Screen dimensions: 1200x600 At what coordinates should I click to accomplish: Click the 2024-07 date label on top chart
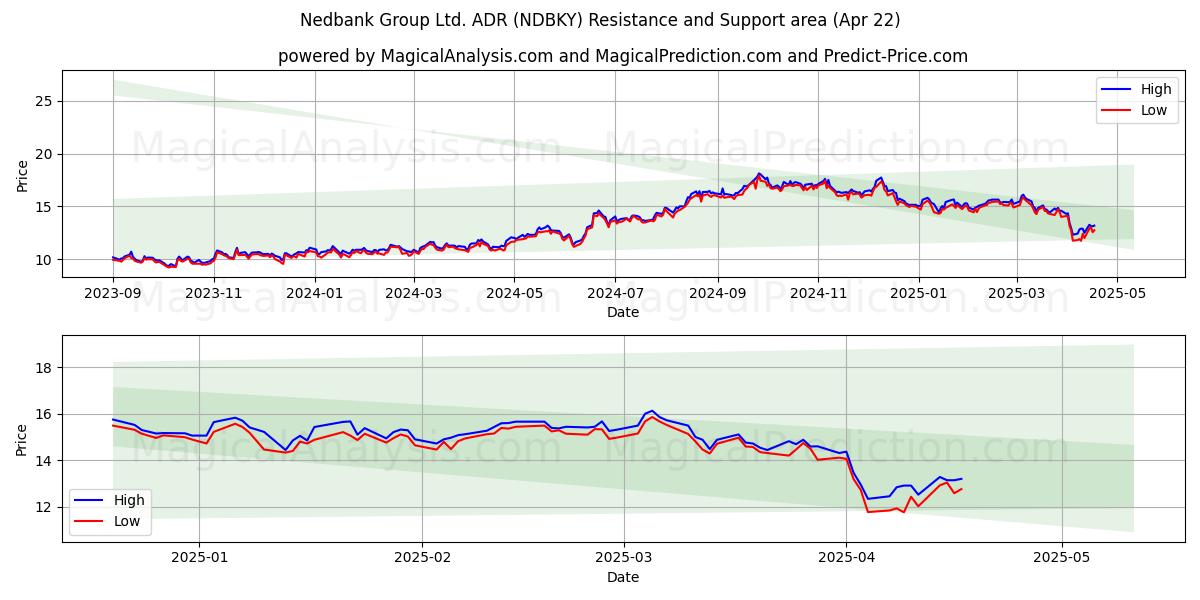[614, 293]
